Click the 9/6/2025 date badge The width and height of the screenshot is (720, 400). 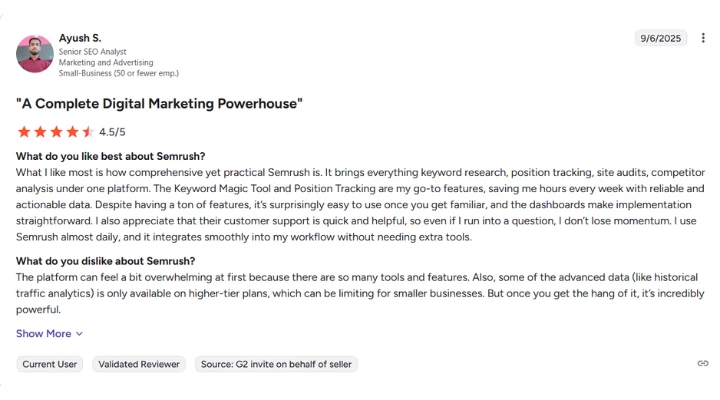(x=660, y=38)
